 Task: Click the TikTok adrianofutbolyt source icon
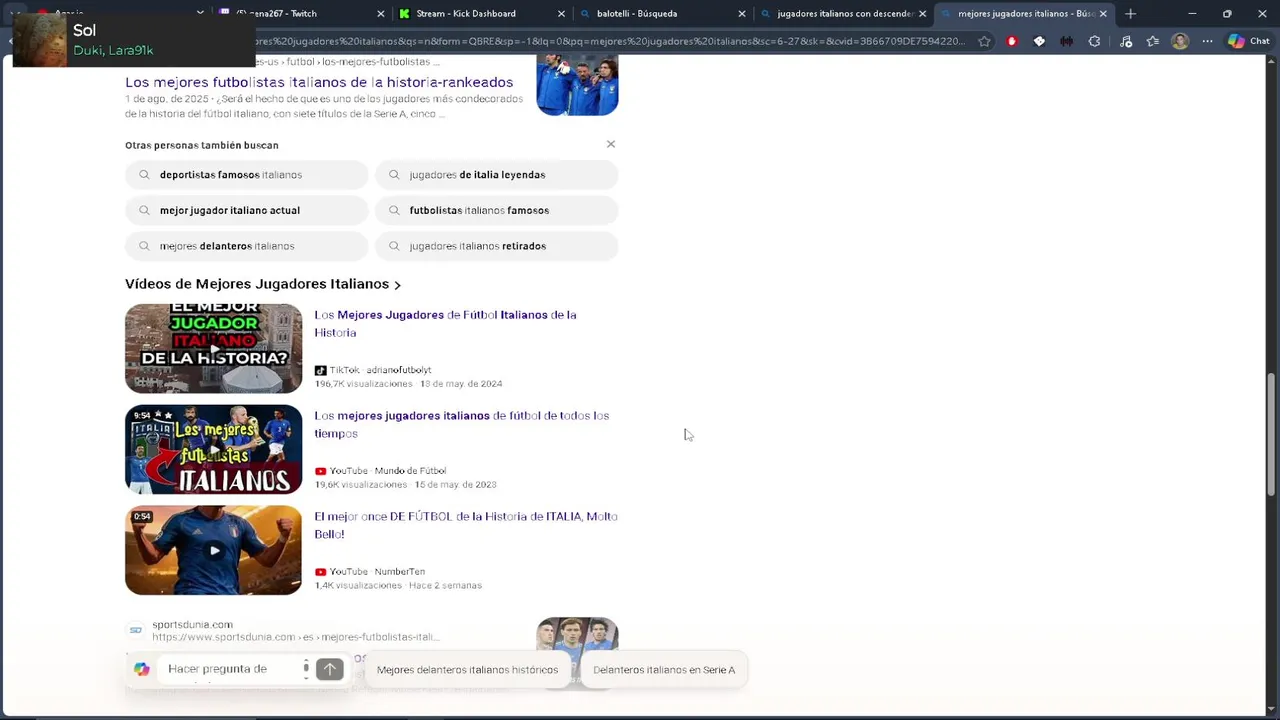[x=320, y=370]
